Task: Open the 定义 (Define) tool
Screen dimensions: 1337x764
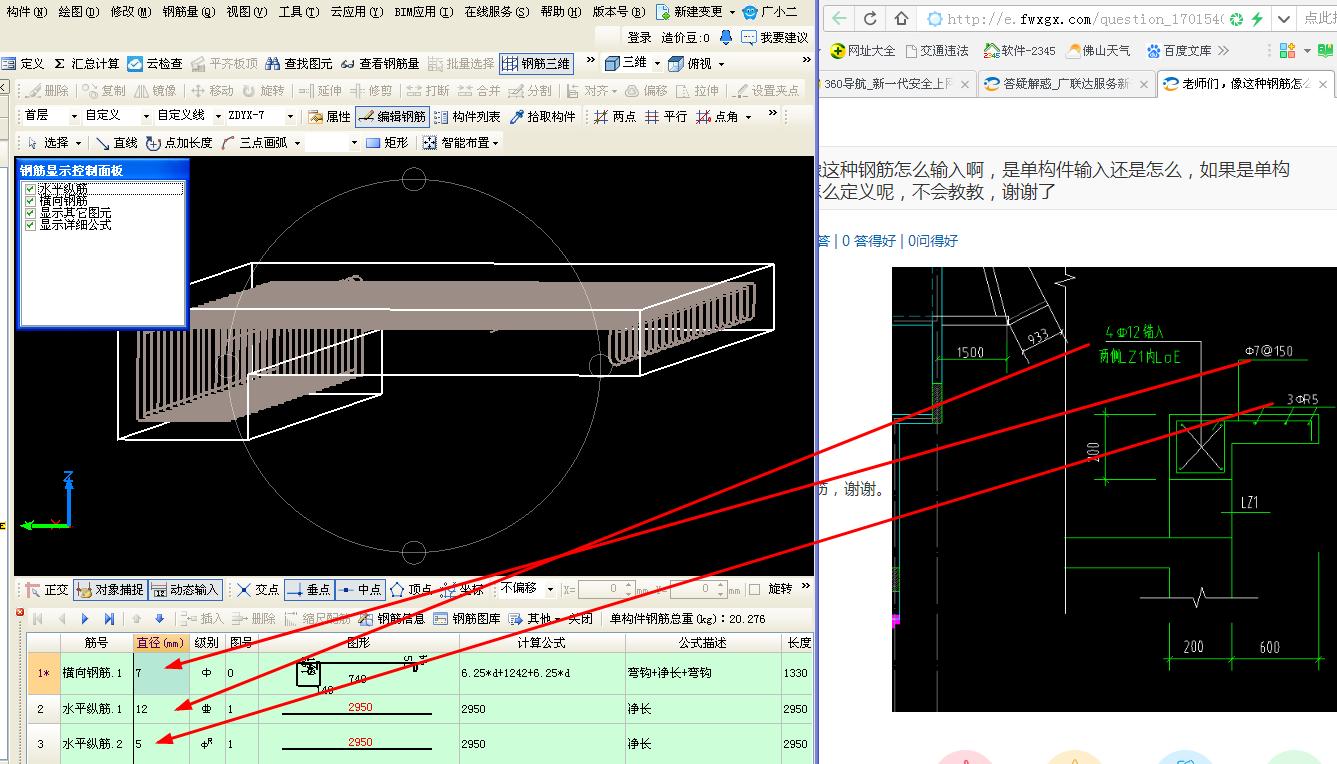Action: (23, 63)
